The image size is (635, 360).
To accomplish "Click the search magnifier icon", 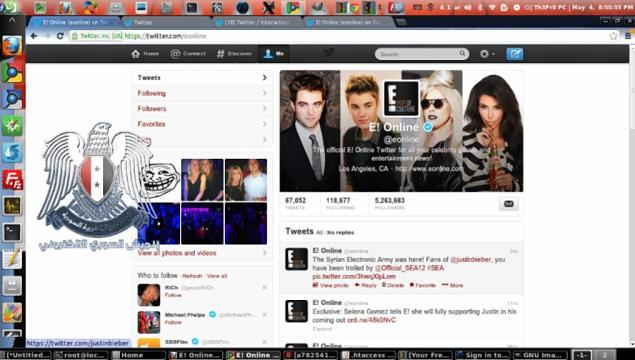I will click(x=462, y=53).
